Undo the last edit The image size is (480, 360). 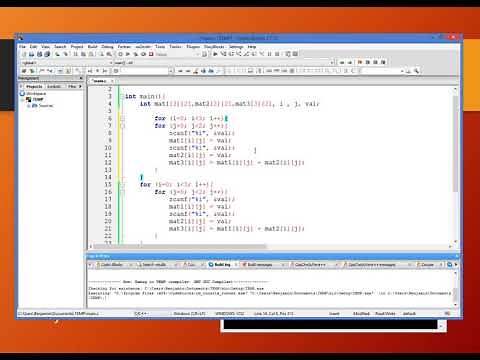[58, 54]
